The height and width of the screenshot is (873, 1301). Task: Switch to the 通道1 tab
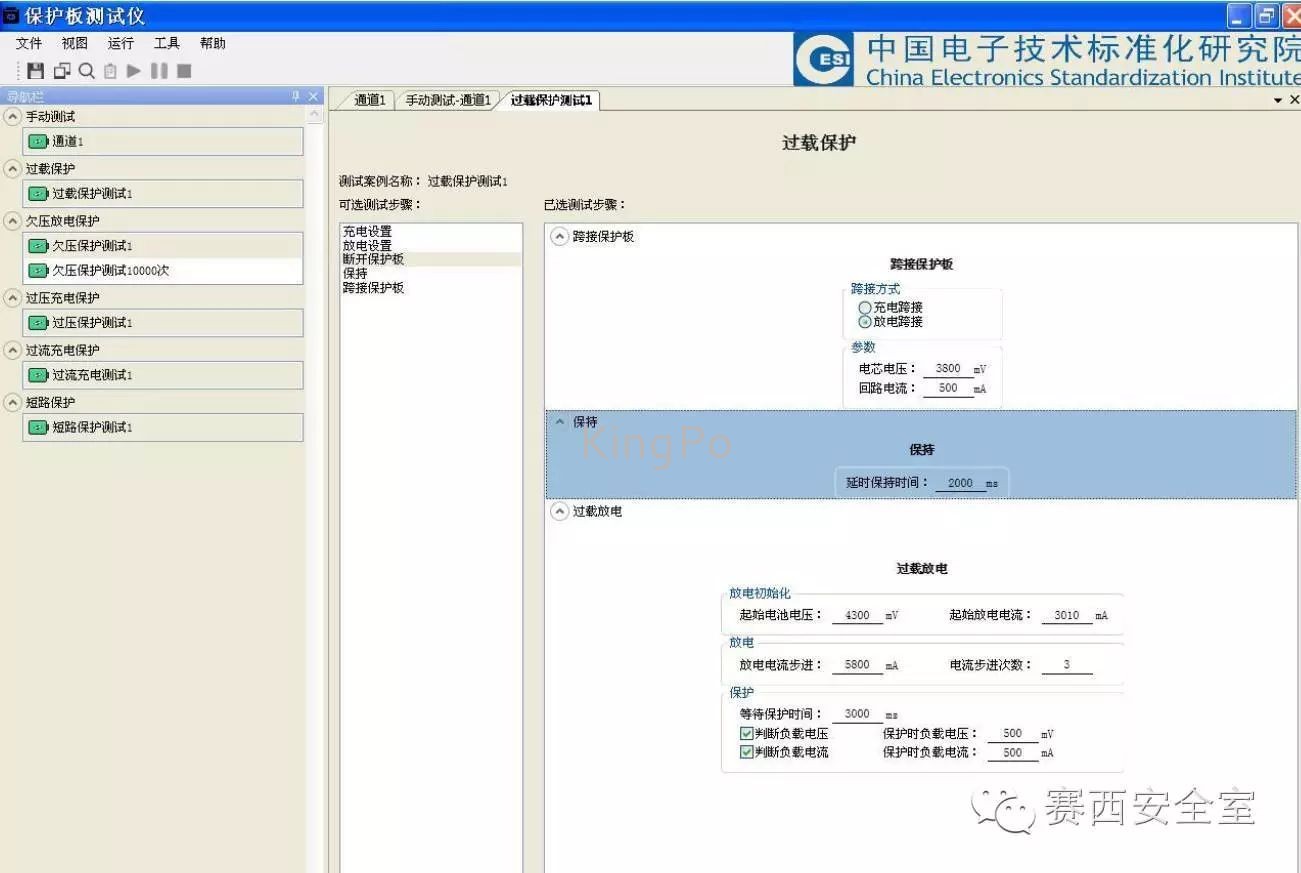click(x=369, y=100)
